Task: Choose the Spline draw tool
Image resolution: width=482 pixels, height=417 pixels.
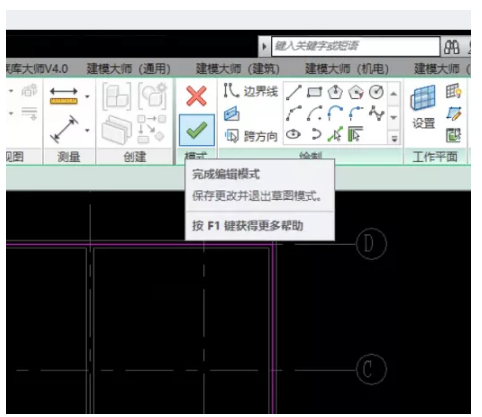Action: 377,113
